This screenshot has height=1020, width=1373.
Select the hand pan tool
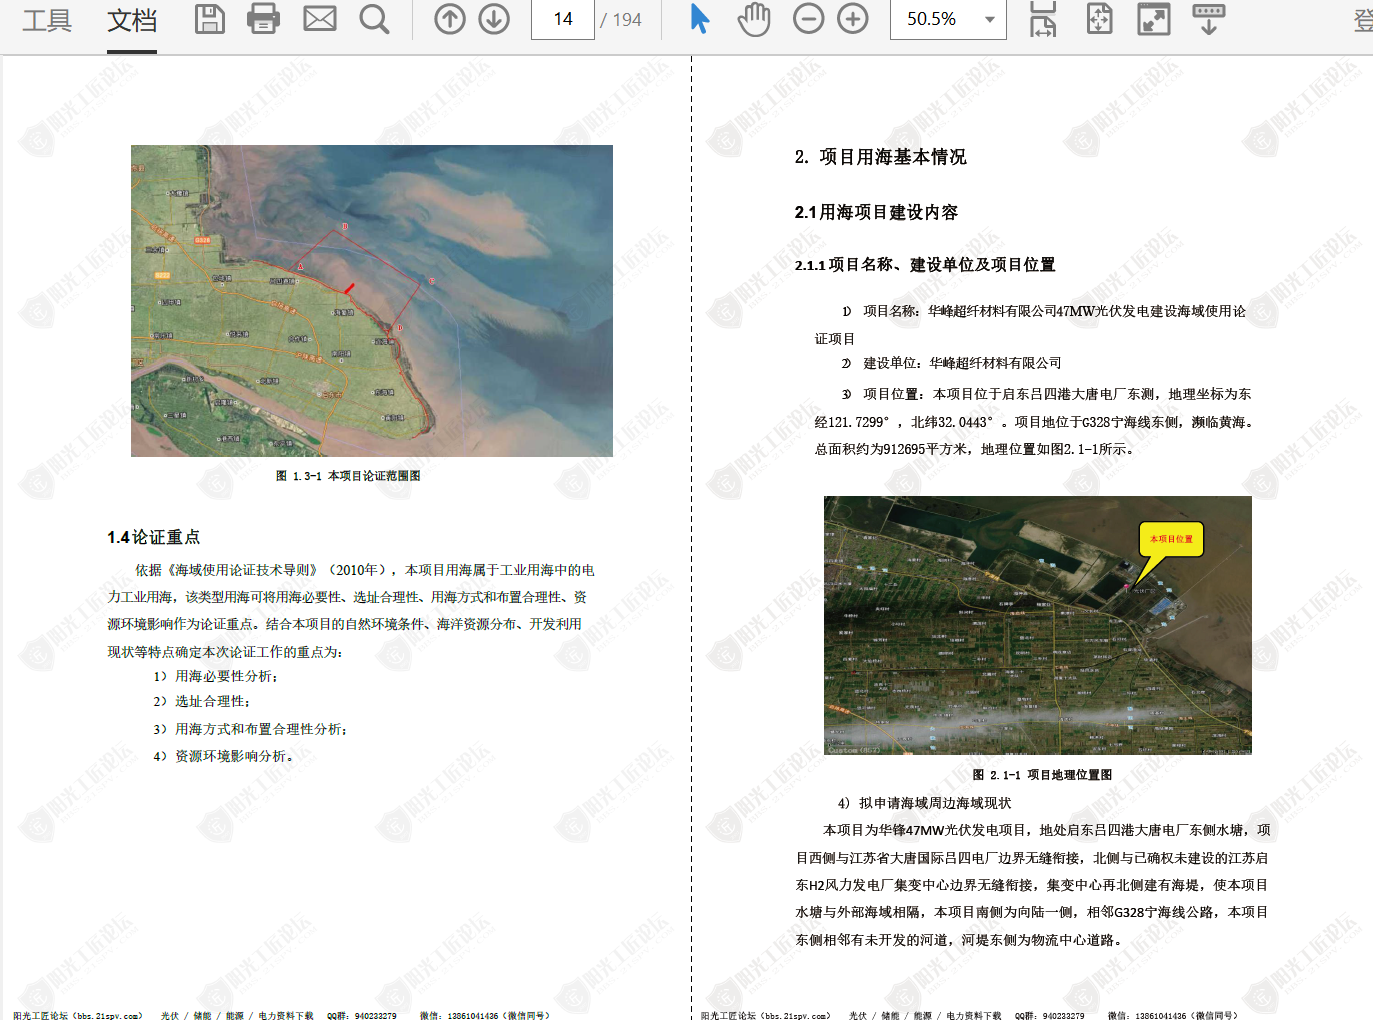point(754,19)
